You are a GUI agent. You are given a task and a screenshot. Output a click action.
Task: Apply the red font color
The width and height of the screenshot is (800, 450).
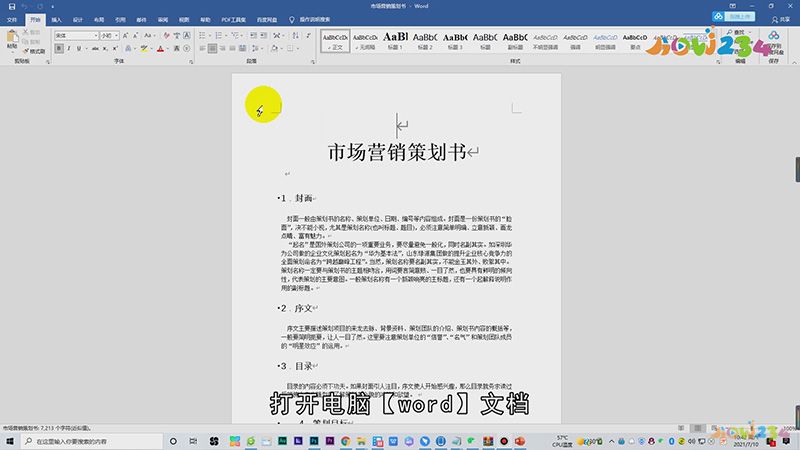point(160,48)
